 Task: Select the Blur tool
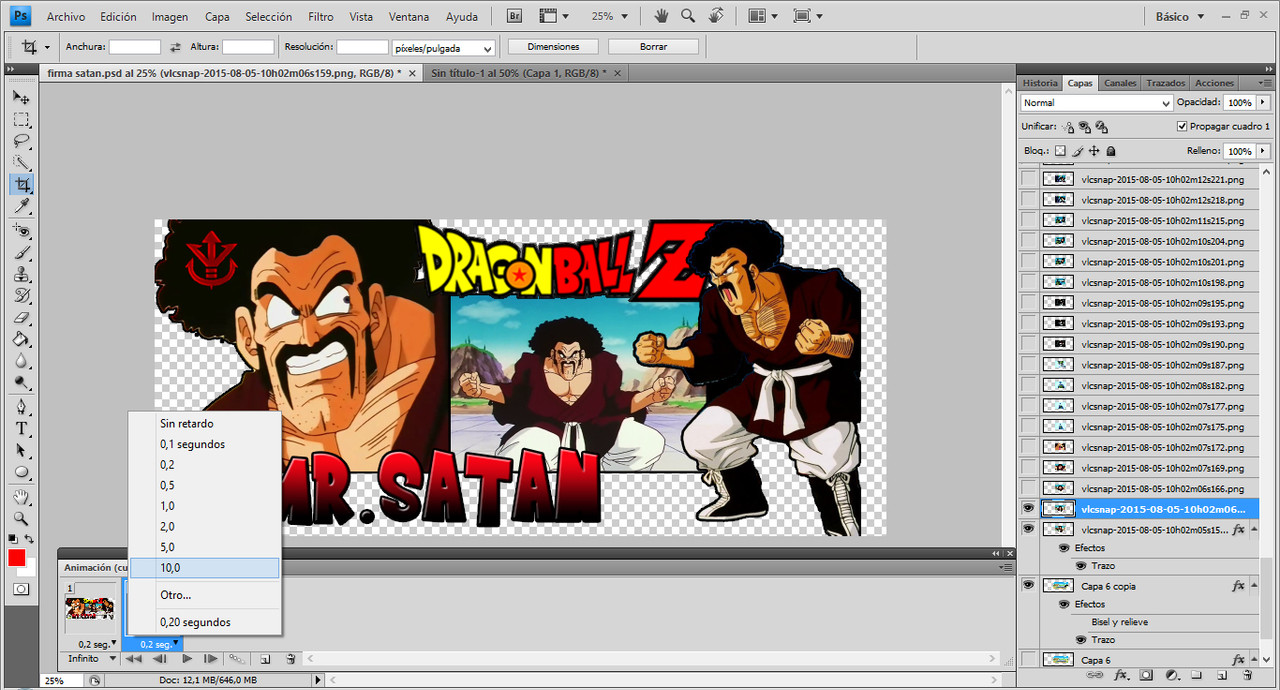click(21, 360)
